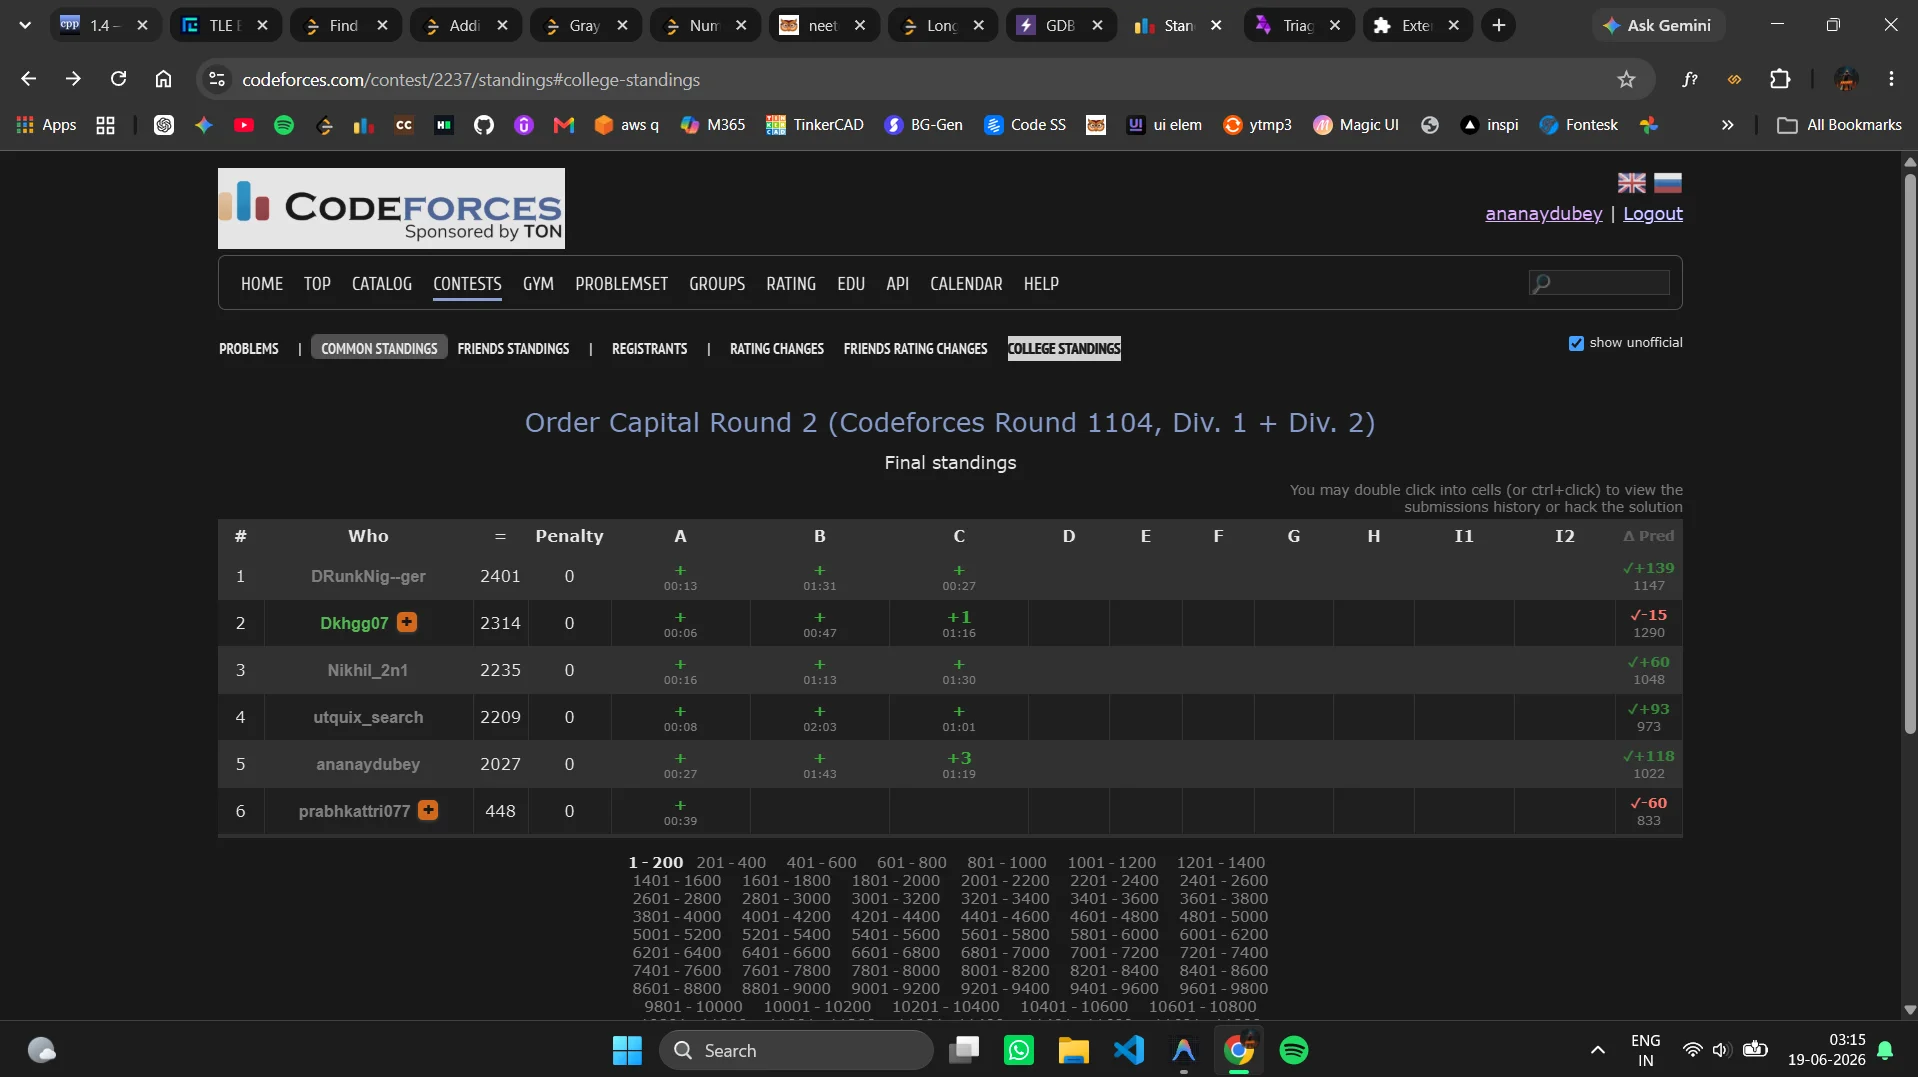The image size is (1918, 1077).
Task: Open the ananaydubey profile link
Action: 1543,213
